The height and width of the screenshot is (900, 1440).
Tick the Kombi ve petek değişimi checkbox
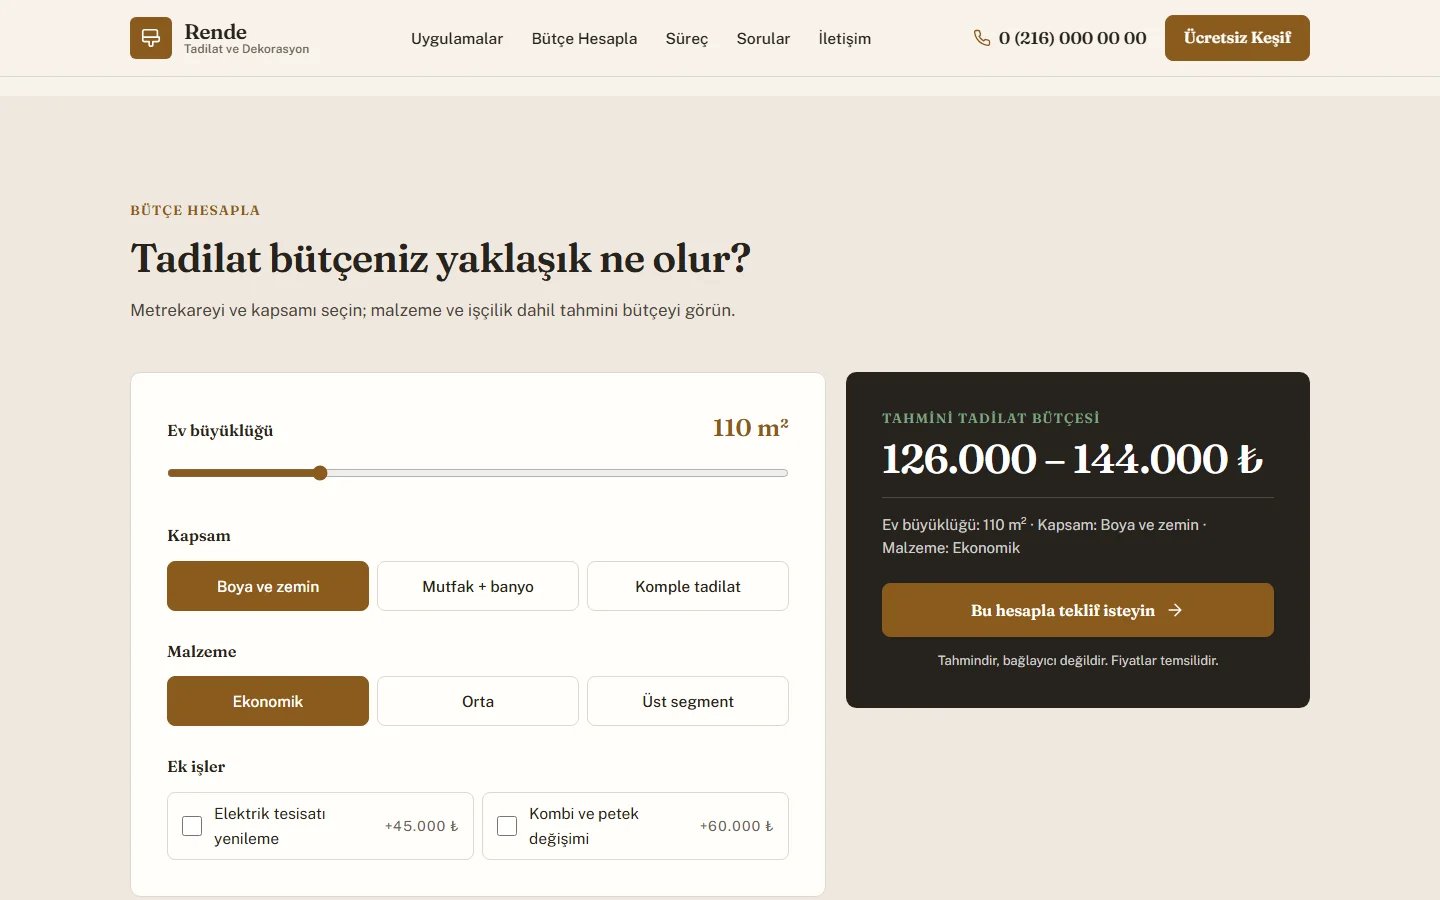pos(507,826)
